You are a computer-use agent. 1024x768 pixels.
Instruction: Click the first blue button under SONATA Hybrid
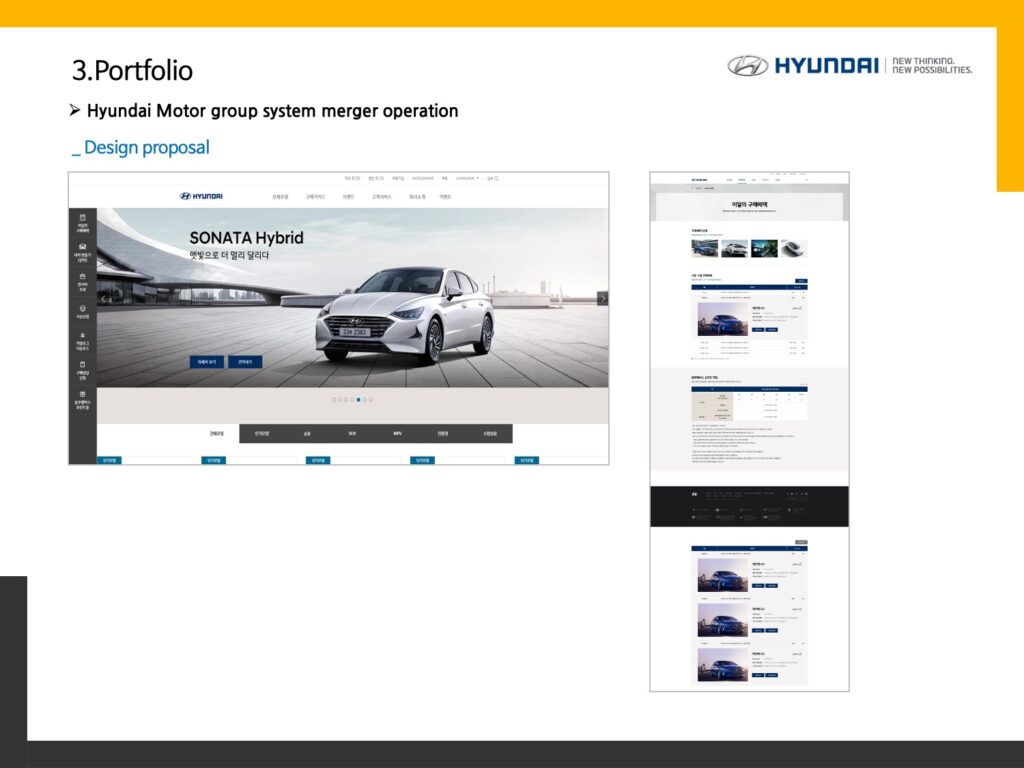click(207, 362)
